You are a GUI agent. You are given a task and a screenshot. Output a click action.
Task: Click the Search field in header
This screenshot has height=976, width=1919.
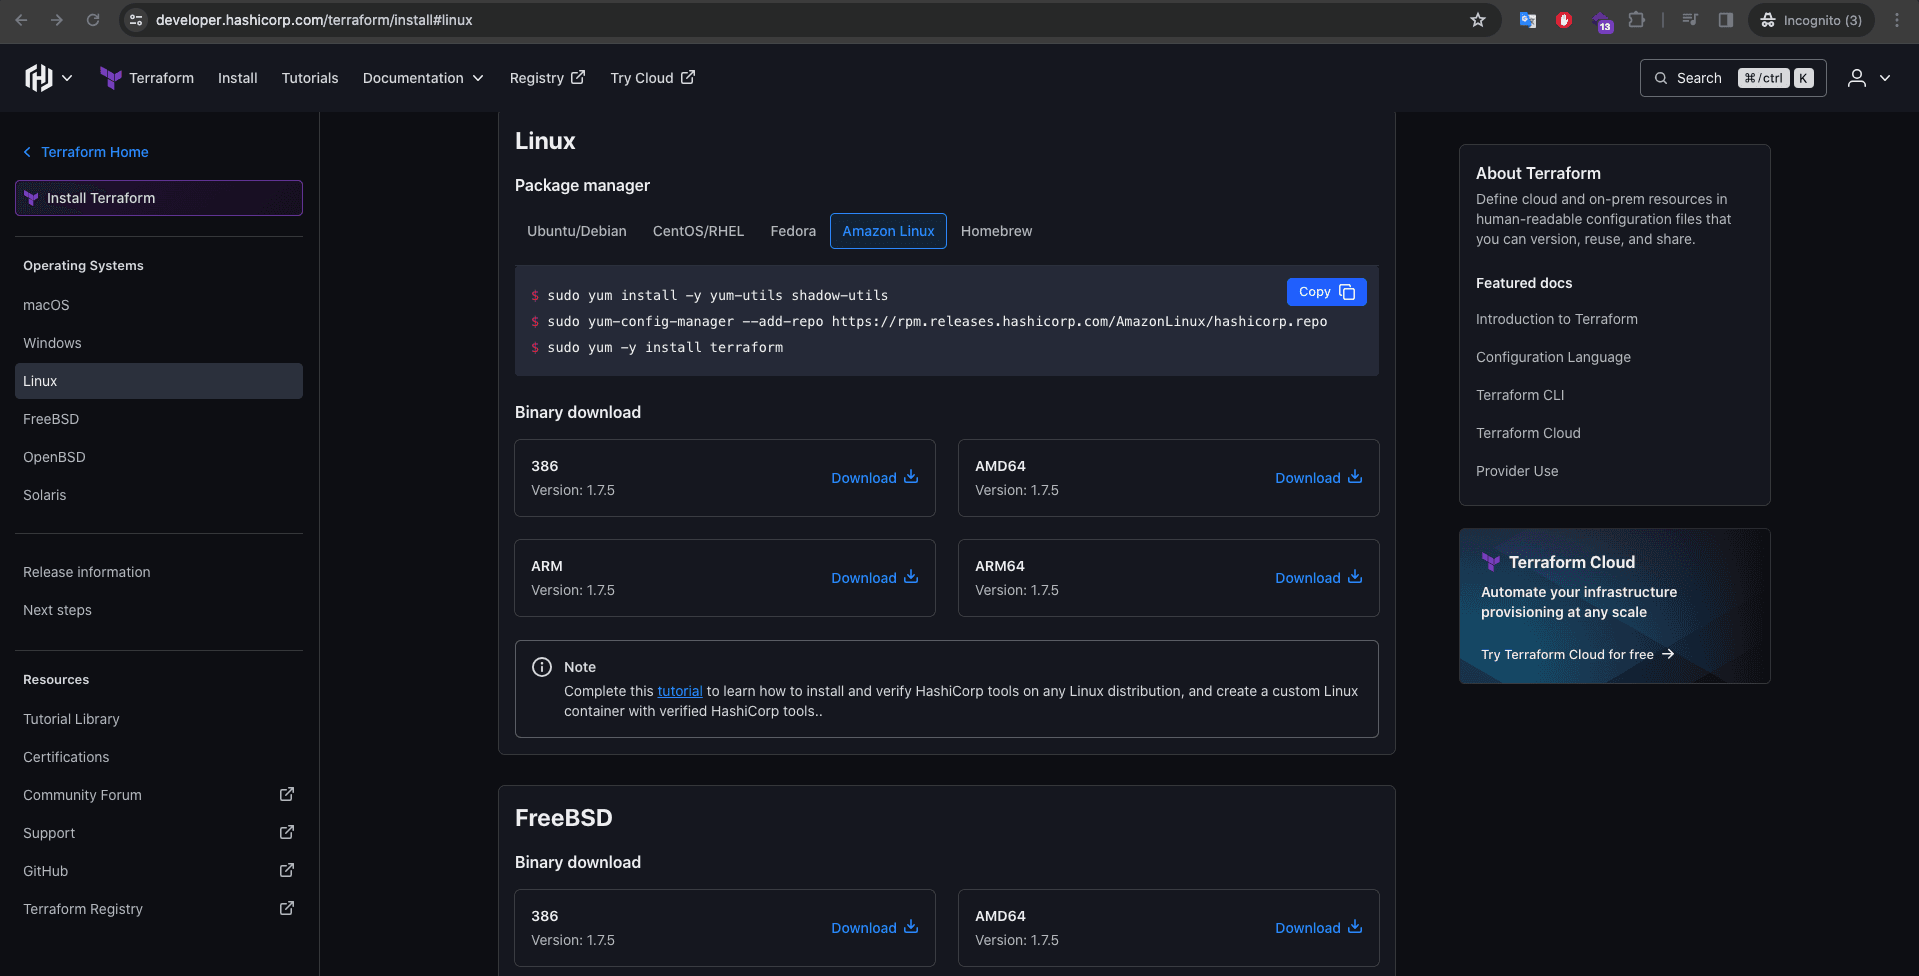pyautogui.click(x=1733, y=78)
